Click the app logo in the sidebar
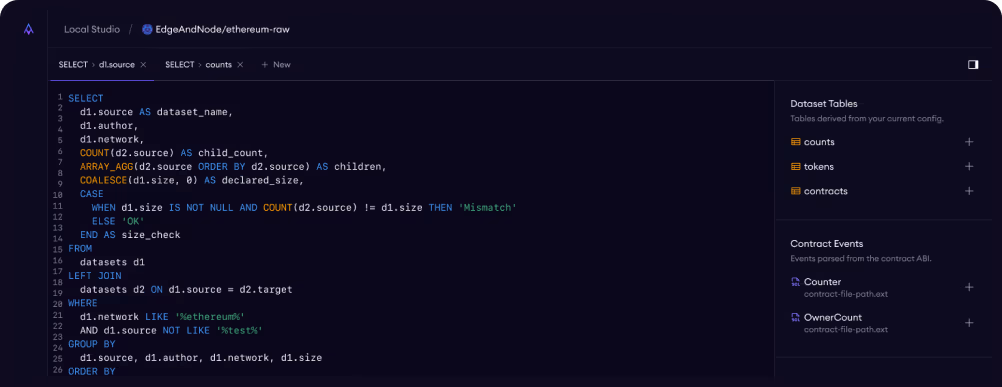Image resolution: width=1002 pixels, height=387 pixels. click(29, 29)
